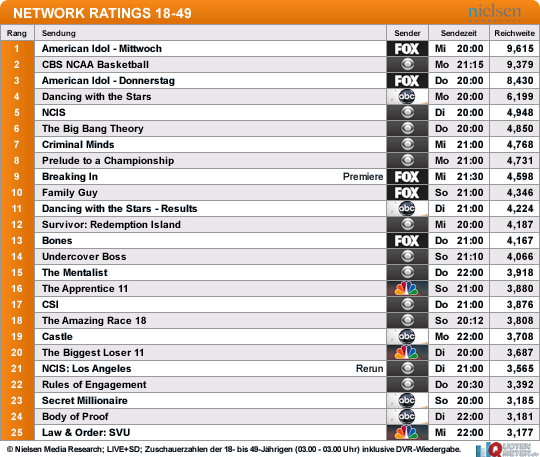Click the CBS eye logo for CBS NCAA Basketball
This screenshot has width=540, height=457.
point(407,64)
